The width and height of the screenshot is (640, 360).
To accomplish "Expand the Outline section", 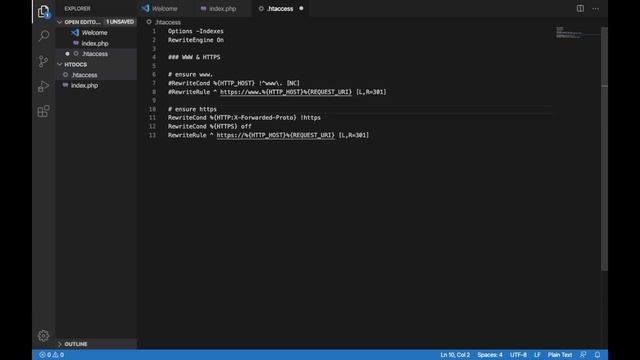I will point(76,344).
